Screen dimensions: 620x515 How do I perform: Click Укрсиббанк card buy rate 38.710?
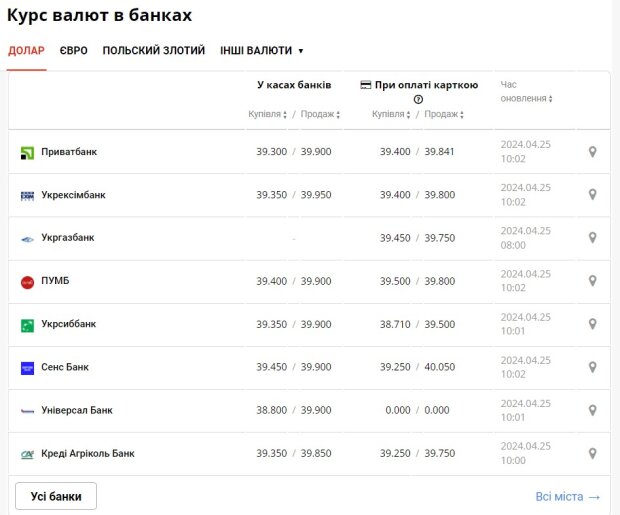(395, 324)
